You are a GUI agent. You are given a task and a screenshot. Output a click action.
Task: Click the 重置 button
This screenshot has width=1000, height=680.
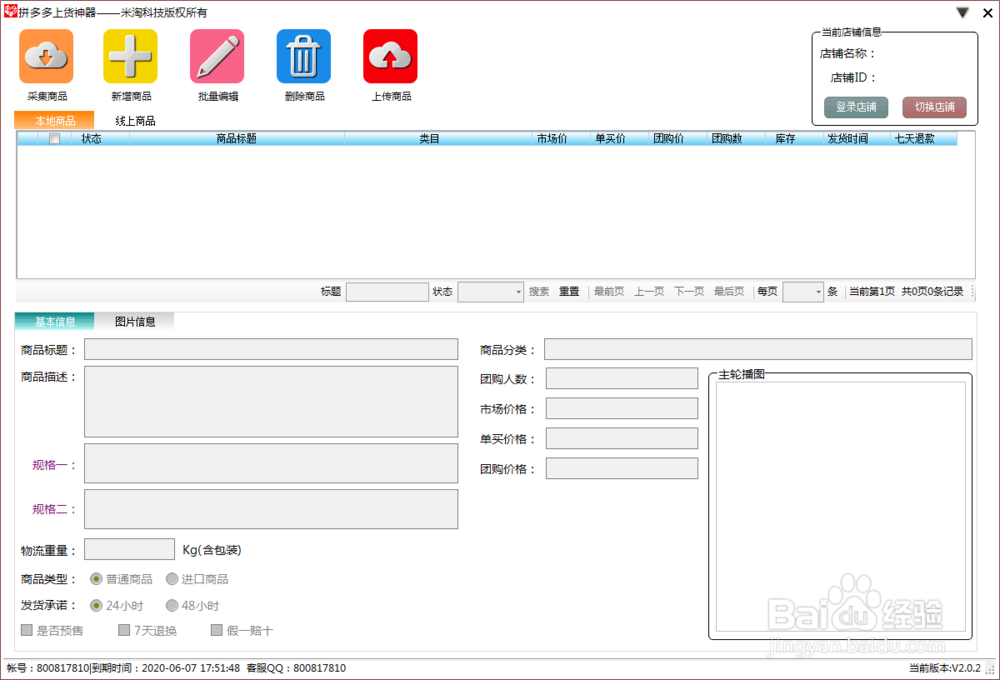tap(569, 292)
